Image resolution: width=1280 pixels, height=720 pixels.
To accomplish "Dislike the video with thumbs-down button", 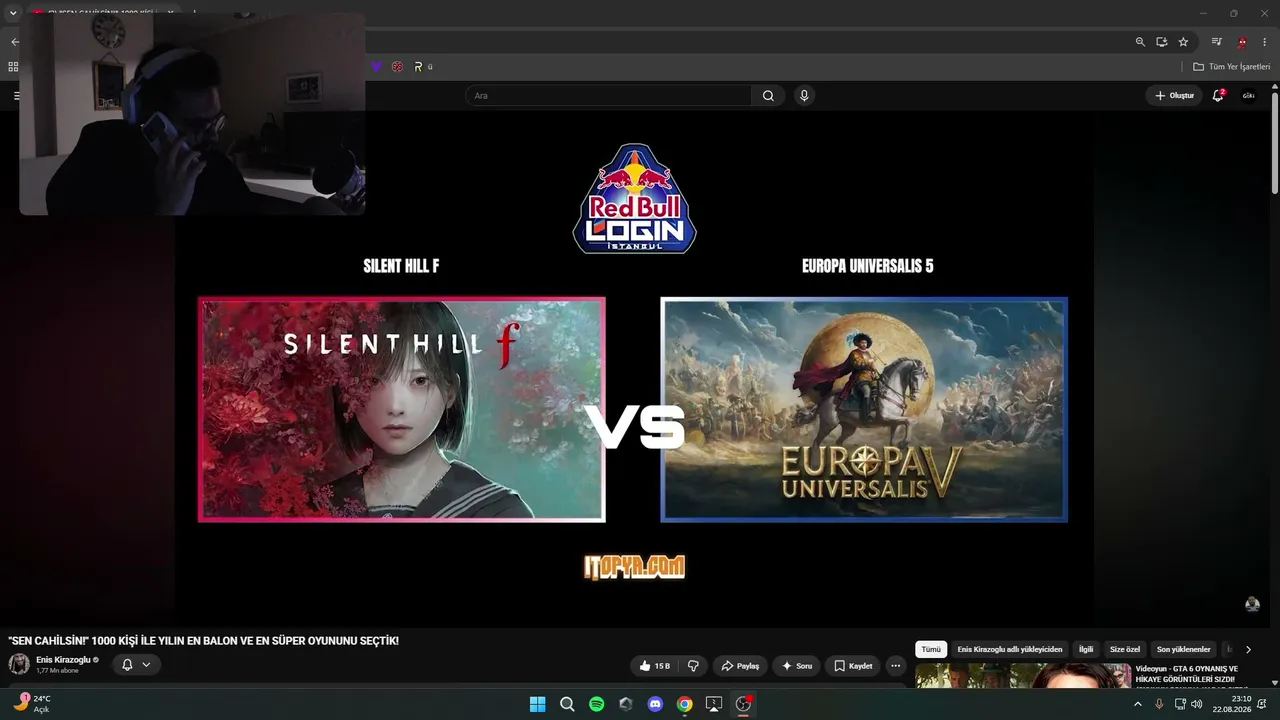I will point(694,666).
